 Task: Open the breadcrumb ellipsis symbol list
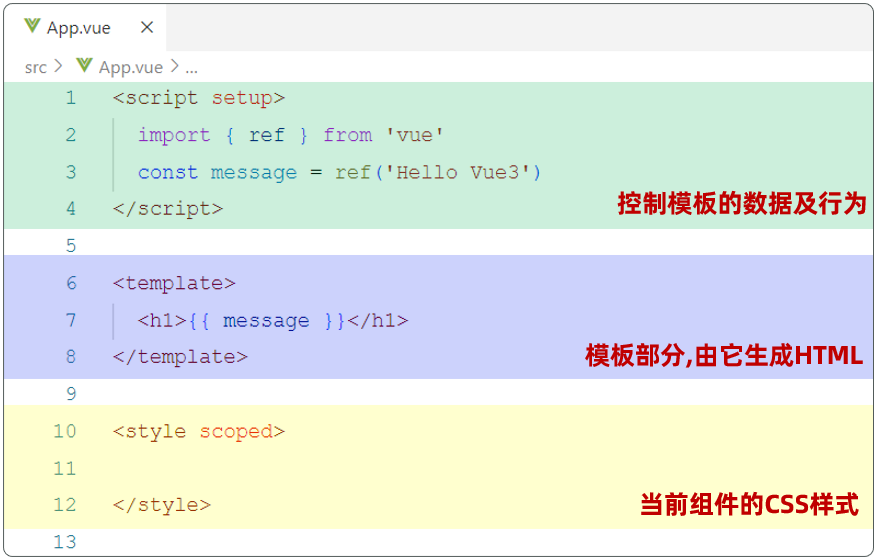192,71
